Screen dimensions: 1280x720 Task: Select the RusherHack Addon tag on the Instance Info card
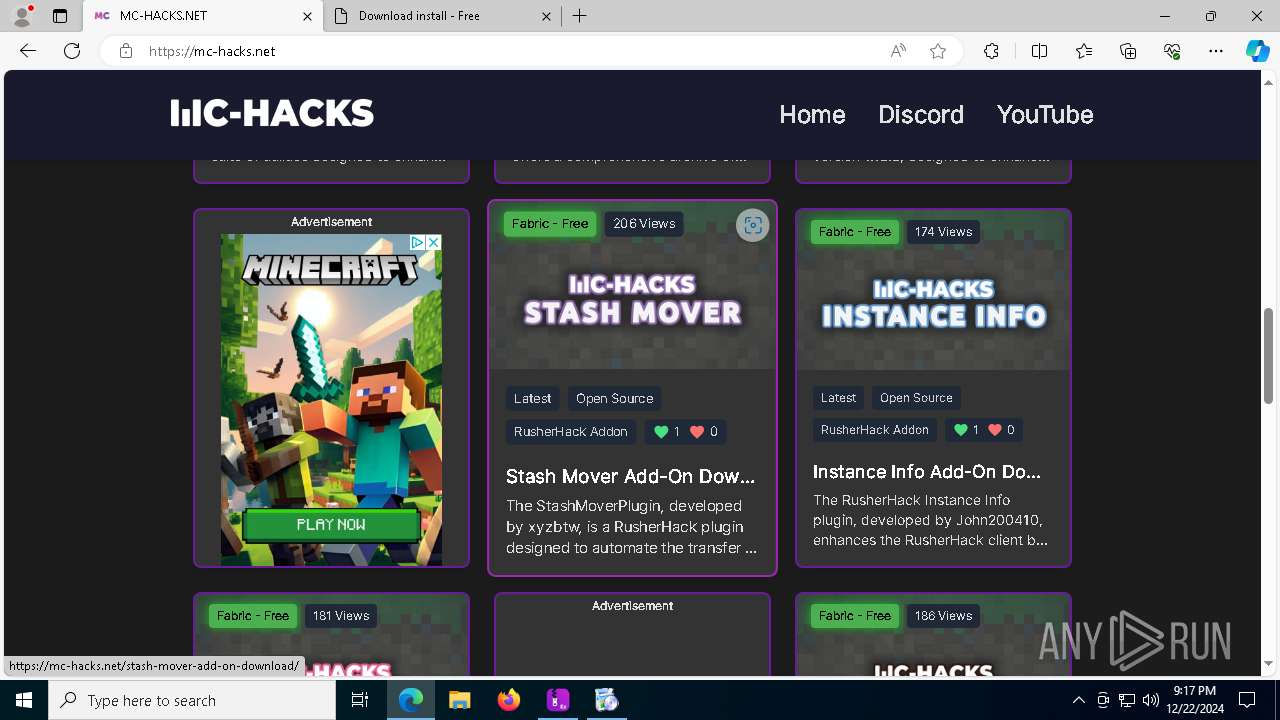(875, 430)
